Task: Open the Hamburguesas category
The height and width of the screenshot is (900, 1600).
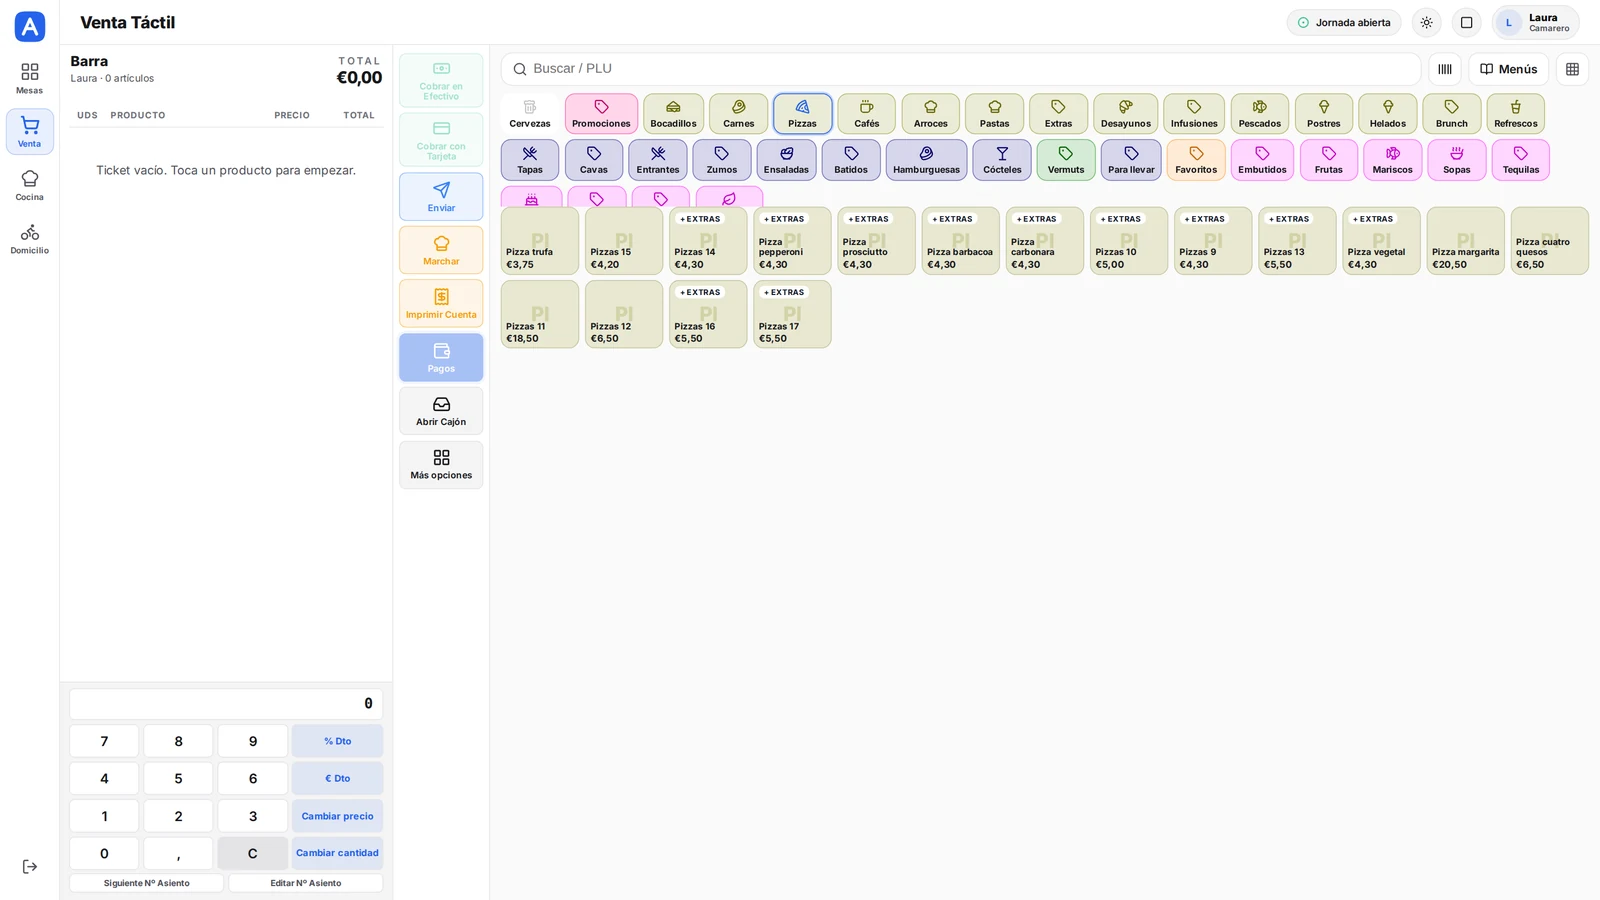Action: coord(926,160)
